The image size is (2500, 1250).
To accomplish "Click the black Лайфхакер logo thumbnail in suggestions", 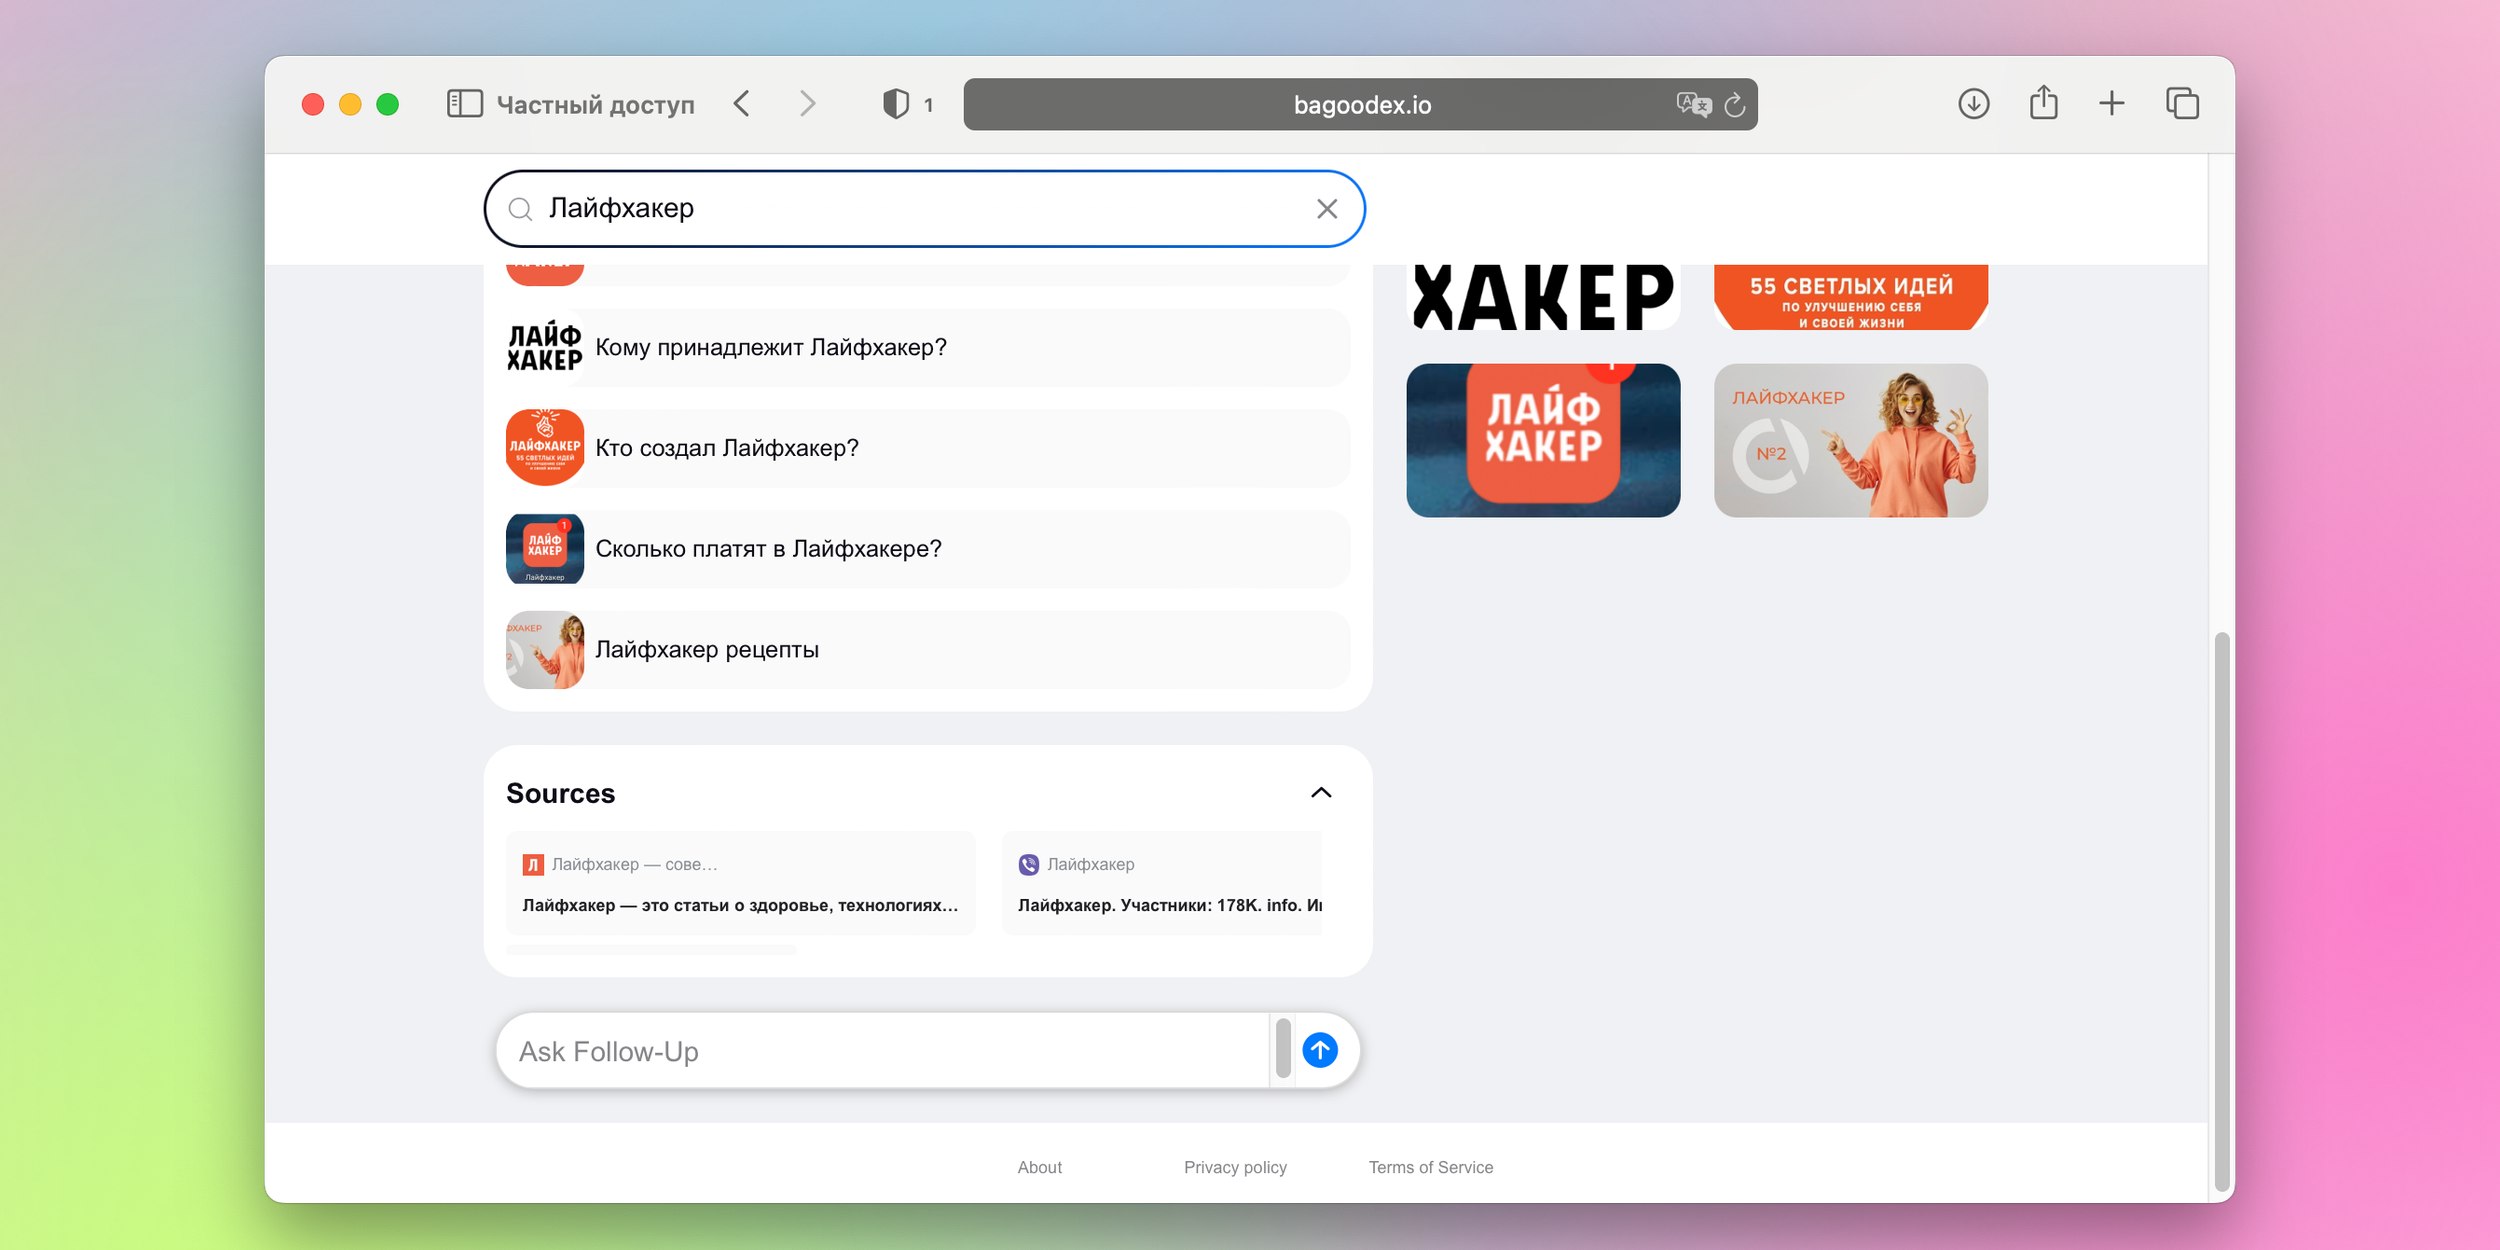I will coord(545,347).
